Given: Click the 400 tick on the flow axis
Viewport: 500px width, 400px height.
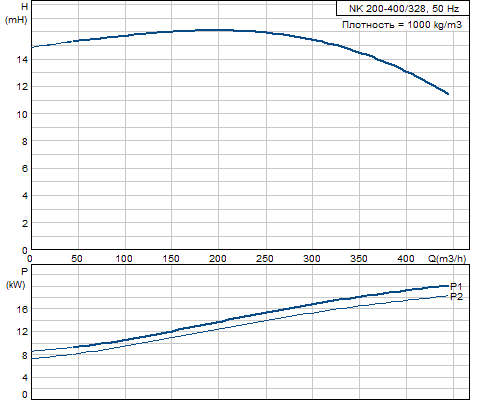Looking at the screenshot, I should [x=406, y=259].
